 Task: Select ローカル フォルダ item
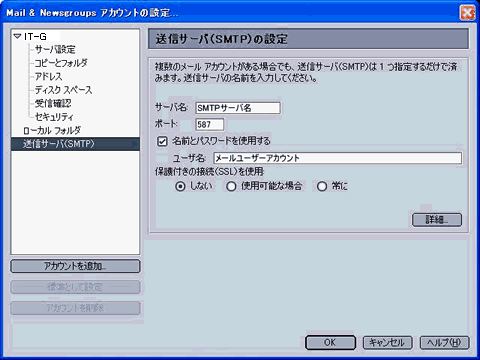pos(52,130)
